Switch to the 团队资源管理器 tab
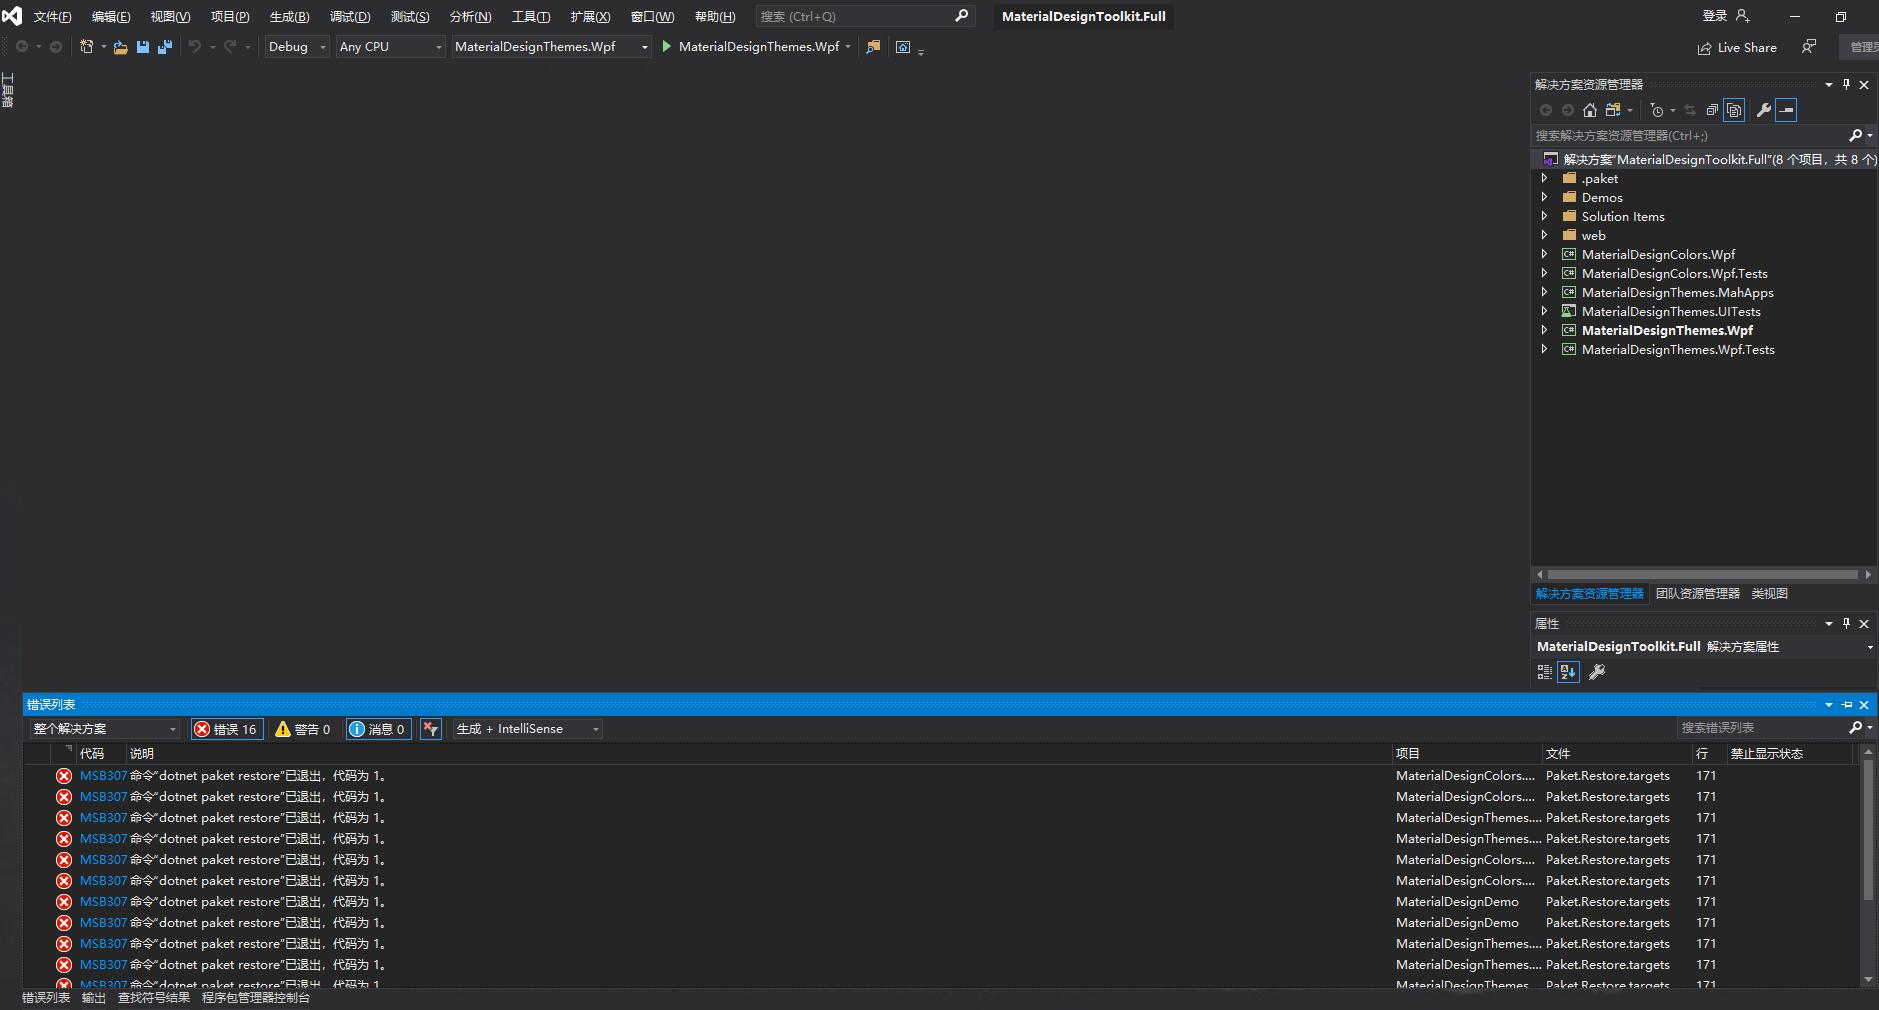 pos(1698,593)
